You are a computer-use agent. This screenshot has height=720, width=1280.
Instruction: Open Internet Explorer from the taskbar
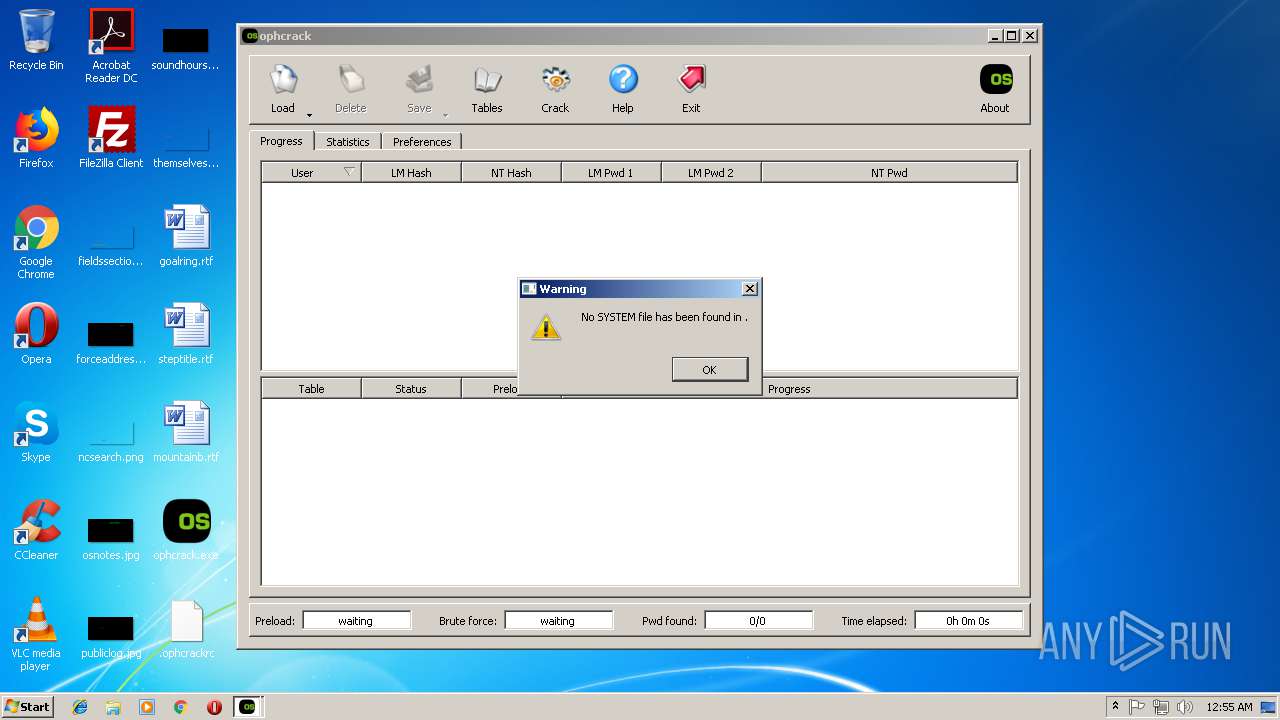[x=80, y=707]
